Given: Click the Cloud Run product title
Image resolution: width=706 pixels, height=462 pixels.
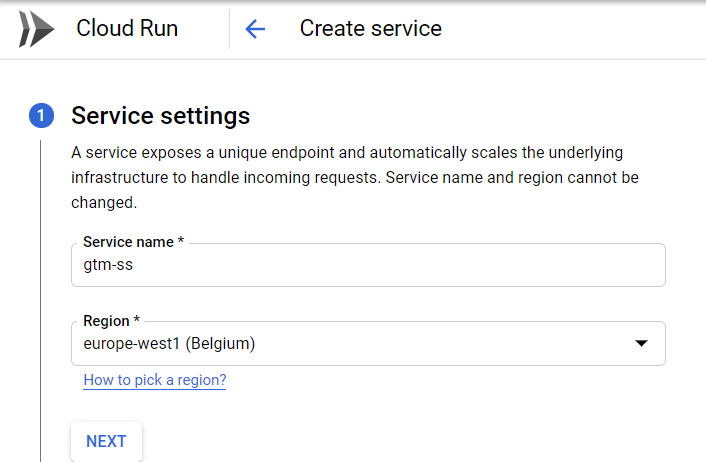Looking at the screenshot, I should (x=127, y=29).
